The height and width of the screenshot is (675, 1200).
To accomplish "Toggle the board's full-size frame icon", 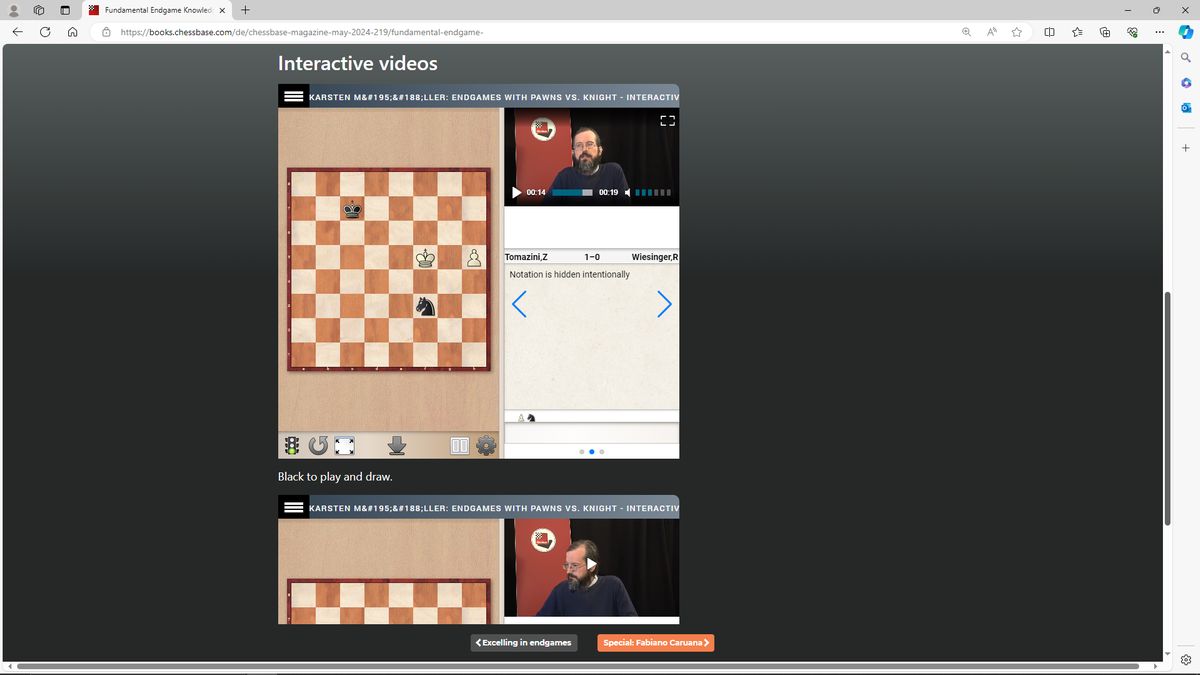I will tap(343, 446).
